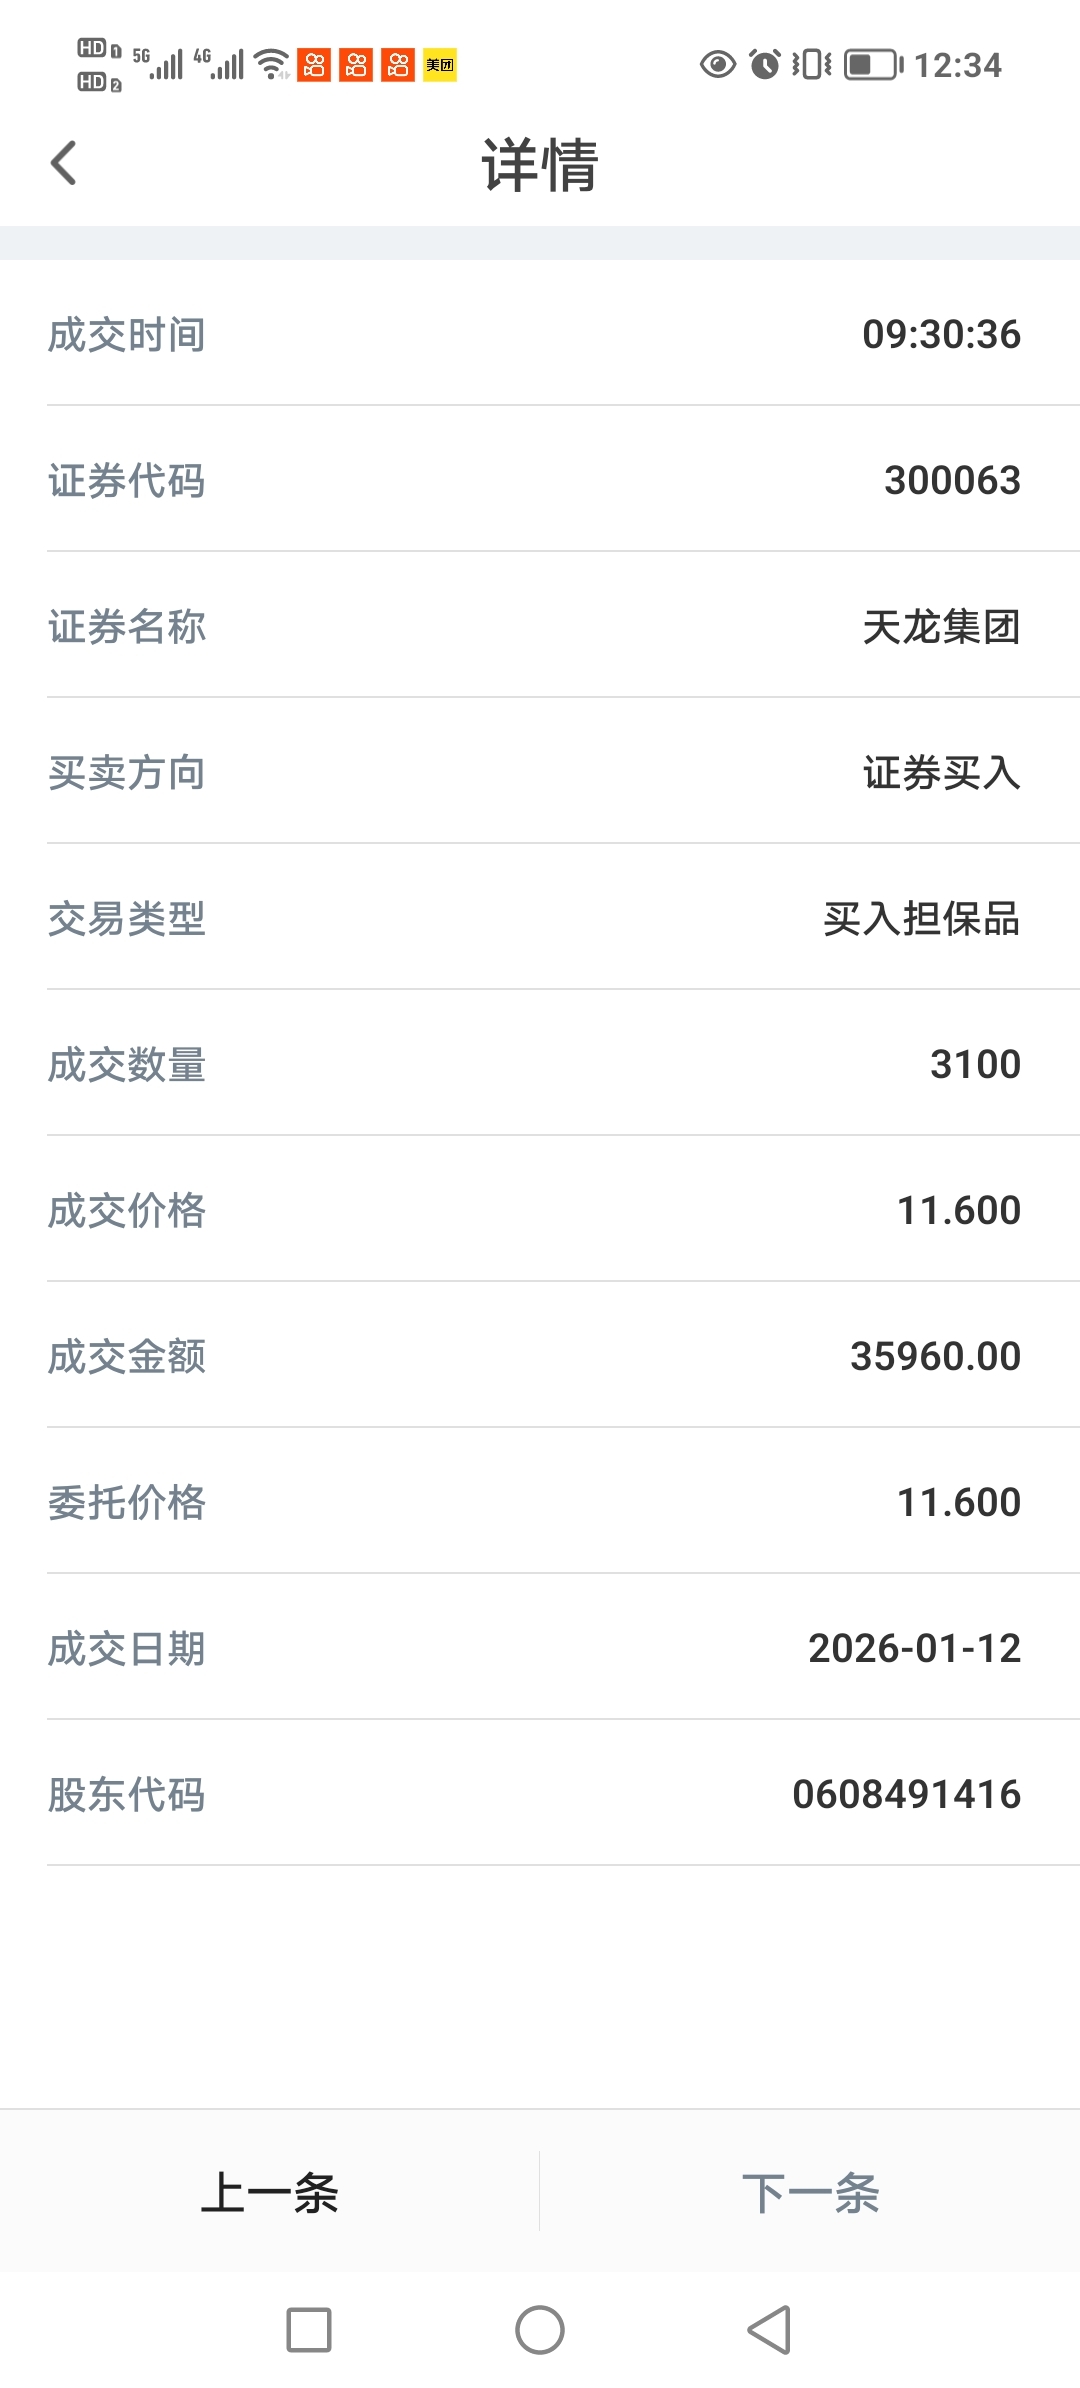1080x2388 pixels.
Task: Tap the 详情 page title
Action: click(x=540, y=164)
